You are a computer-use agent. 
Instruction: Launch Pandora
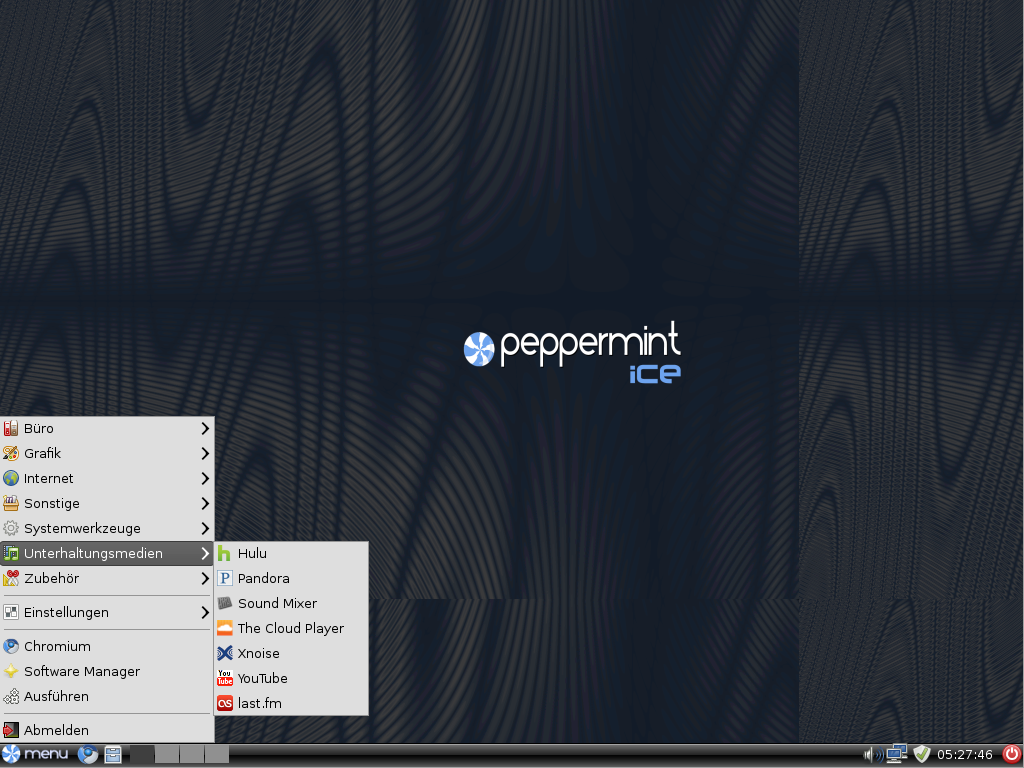click(x=265, y=578)
